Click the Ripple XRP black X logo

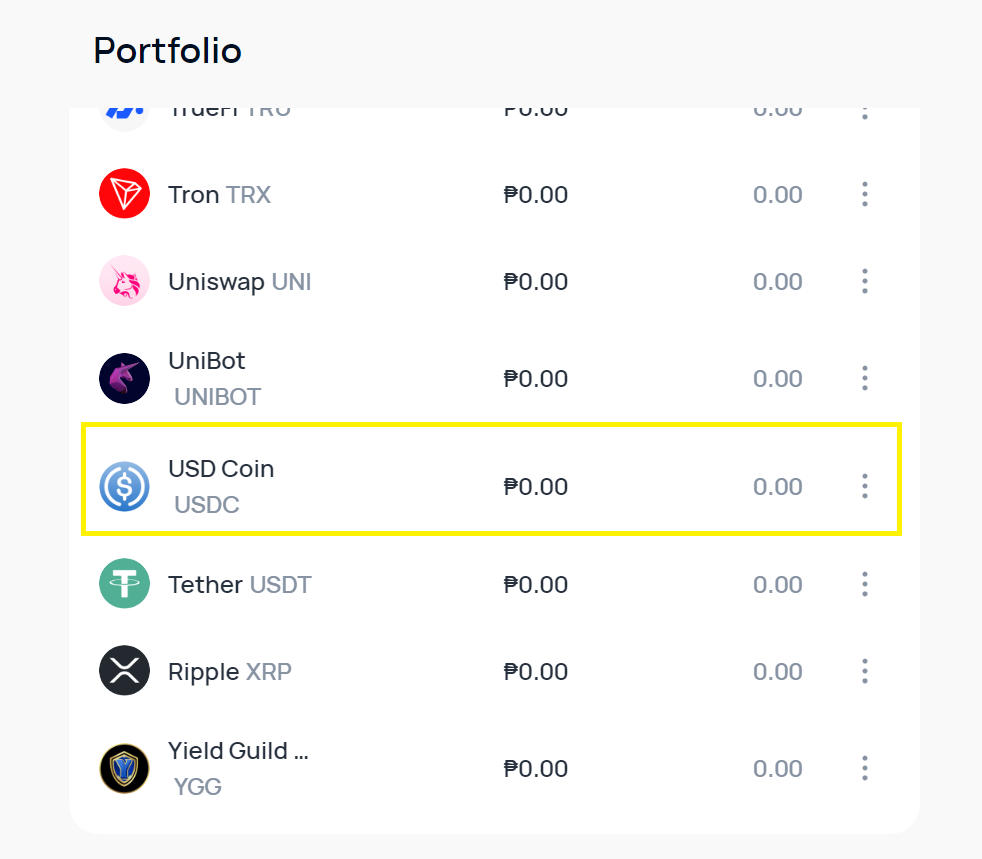tap(125, 671)
